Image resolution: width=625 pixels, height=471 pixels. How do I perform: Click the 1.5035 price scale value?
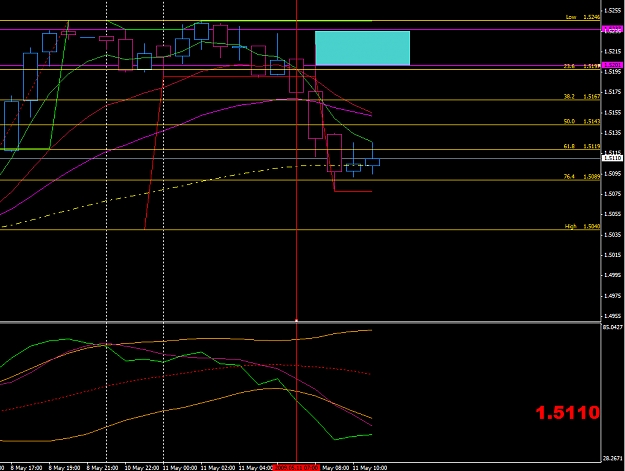[613, 234]
